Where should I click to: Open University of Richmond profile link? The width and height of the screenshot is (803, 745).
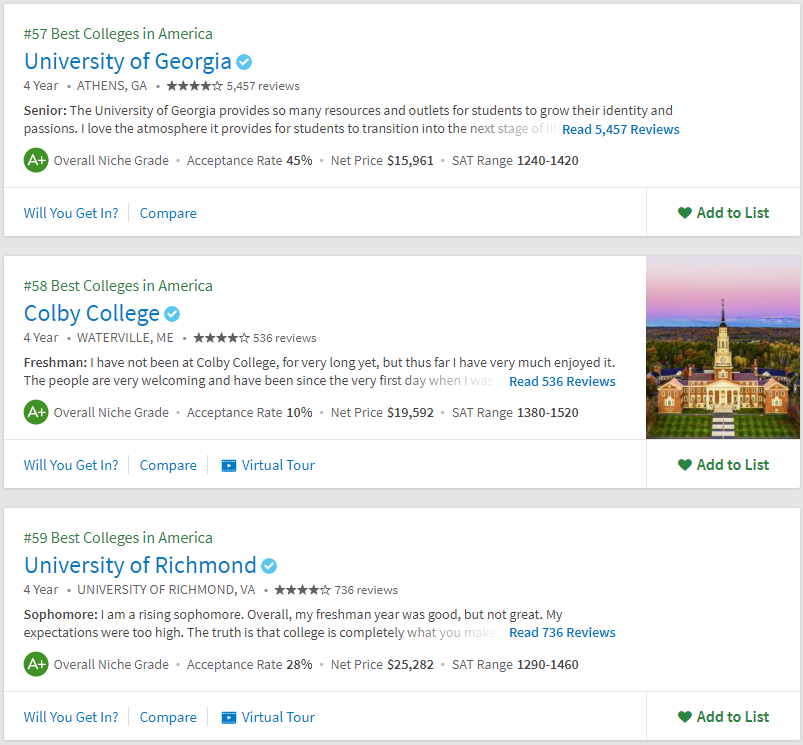coord(140,565)
